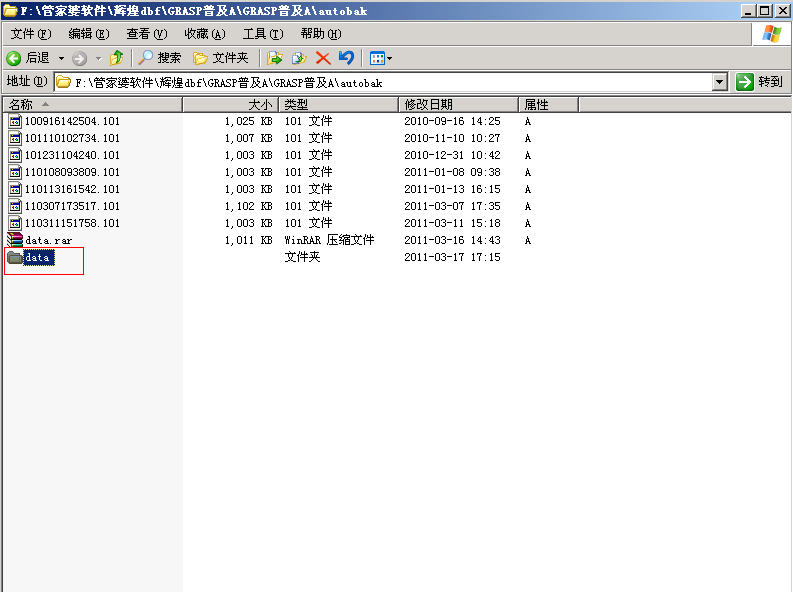Select the data.rar archive file

point(48,240)
